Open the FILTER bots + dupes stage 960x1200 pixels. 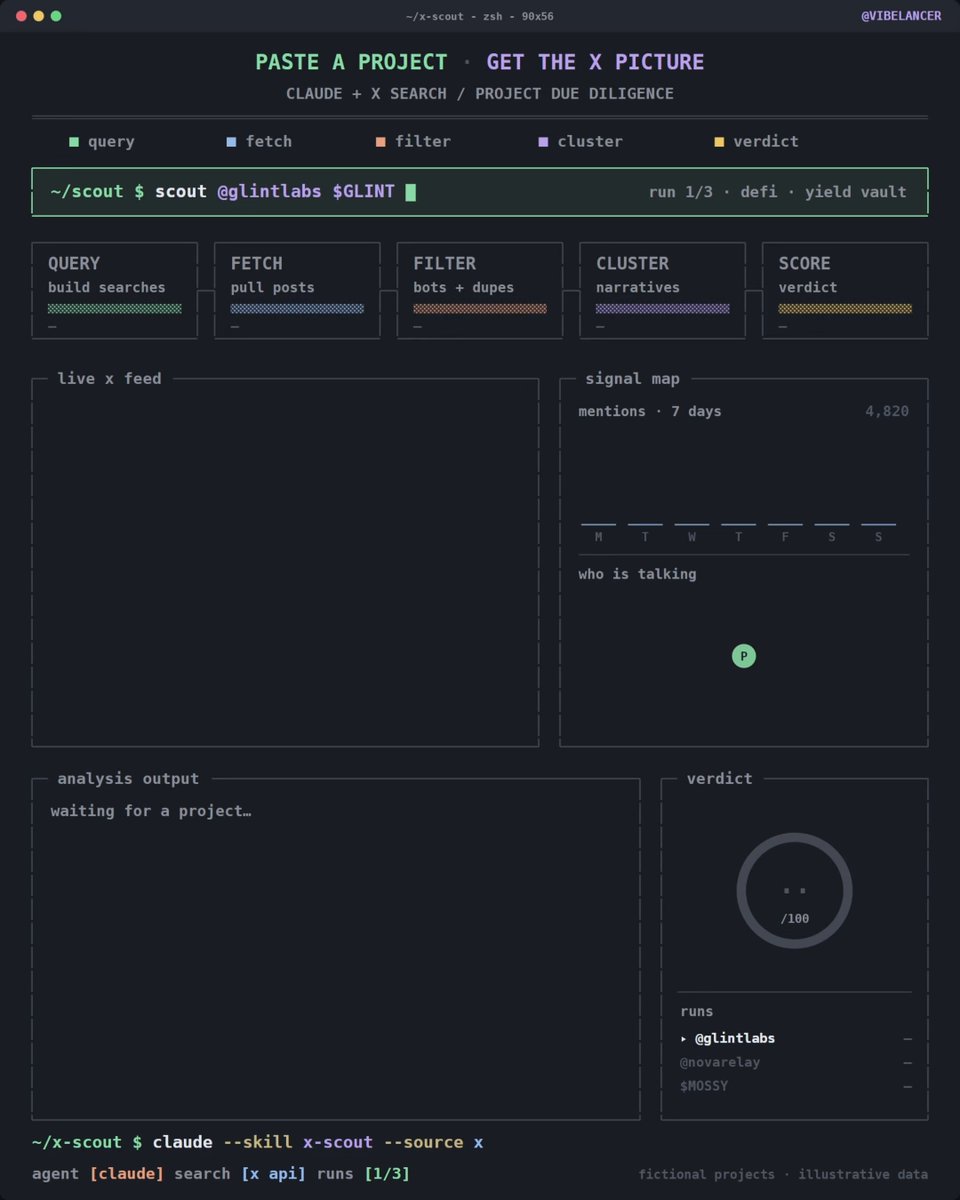coord(480,291)
